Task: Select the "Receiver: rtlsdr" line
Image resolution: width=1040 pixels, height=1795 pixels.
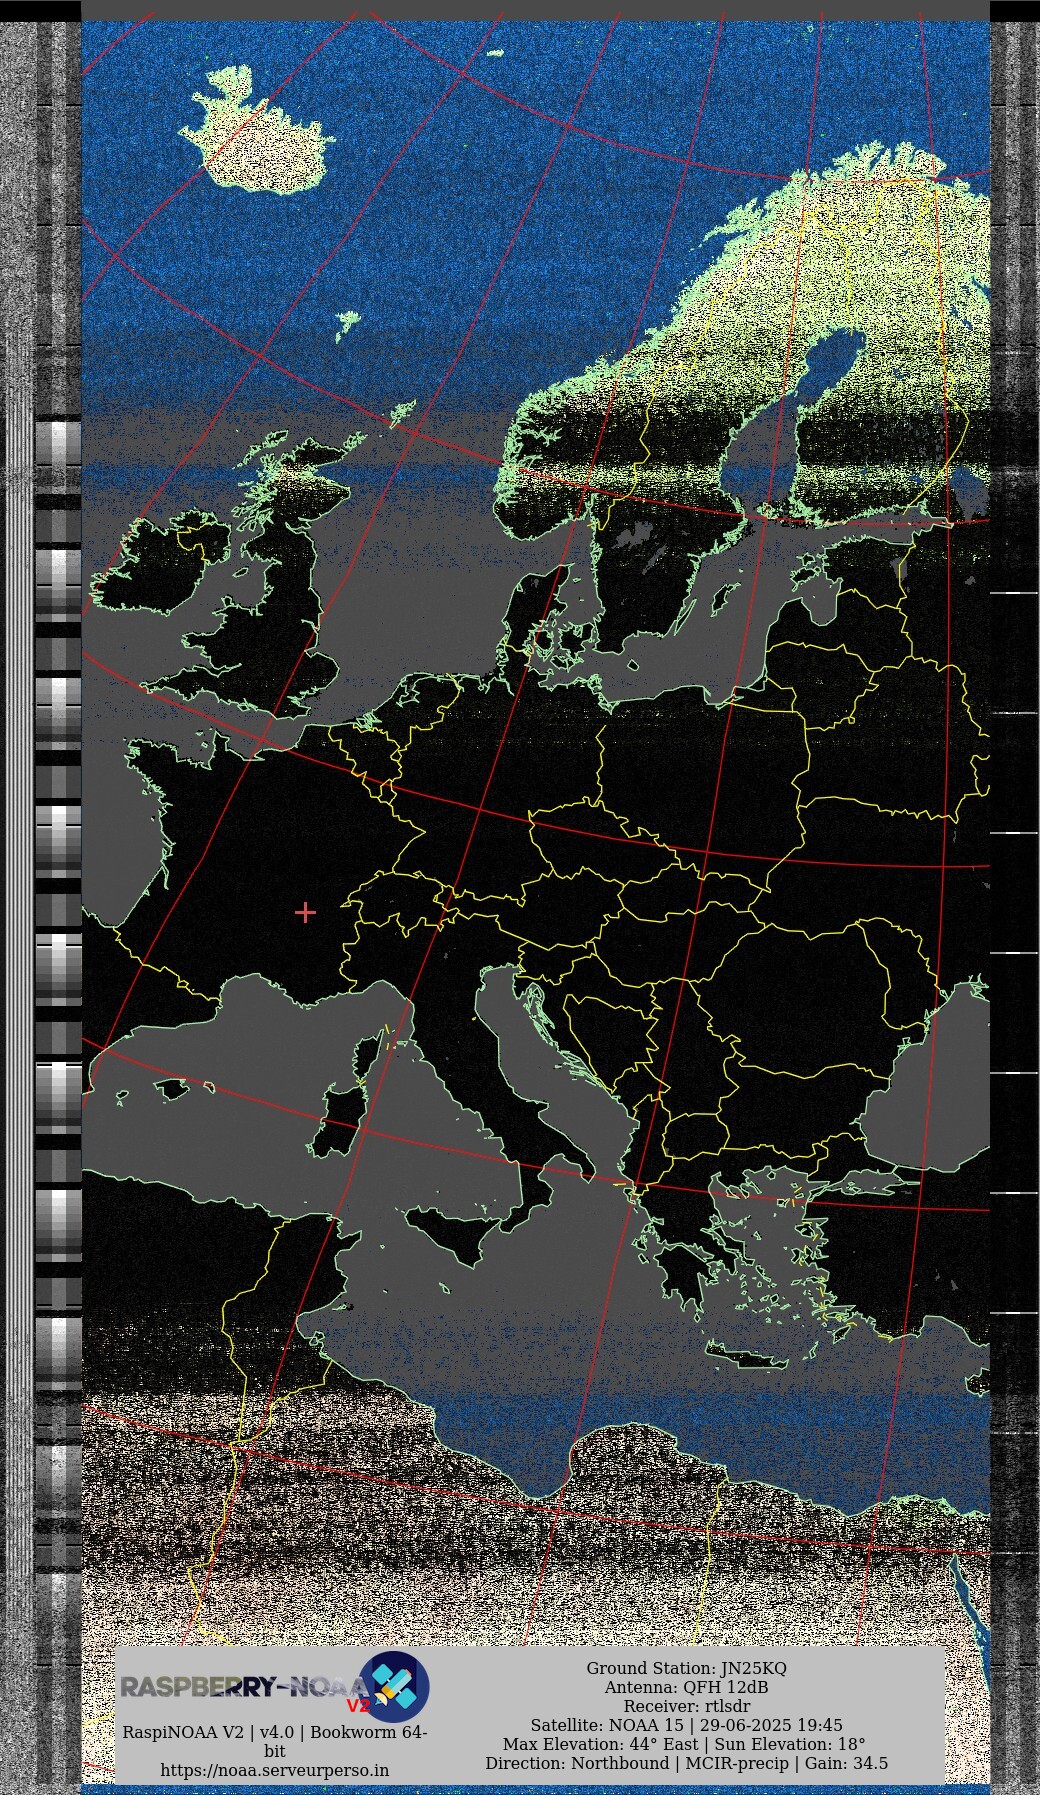Action: [x=686, y=1706]
